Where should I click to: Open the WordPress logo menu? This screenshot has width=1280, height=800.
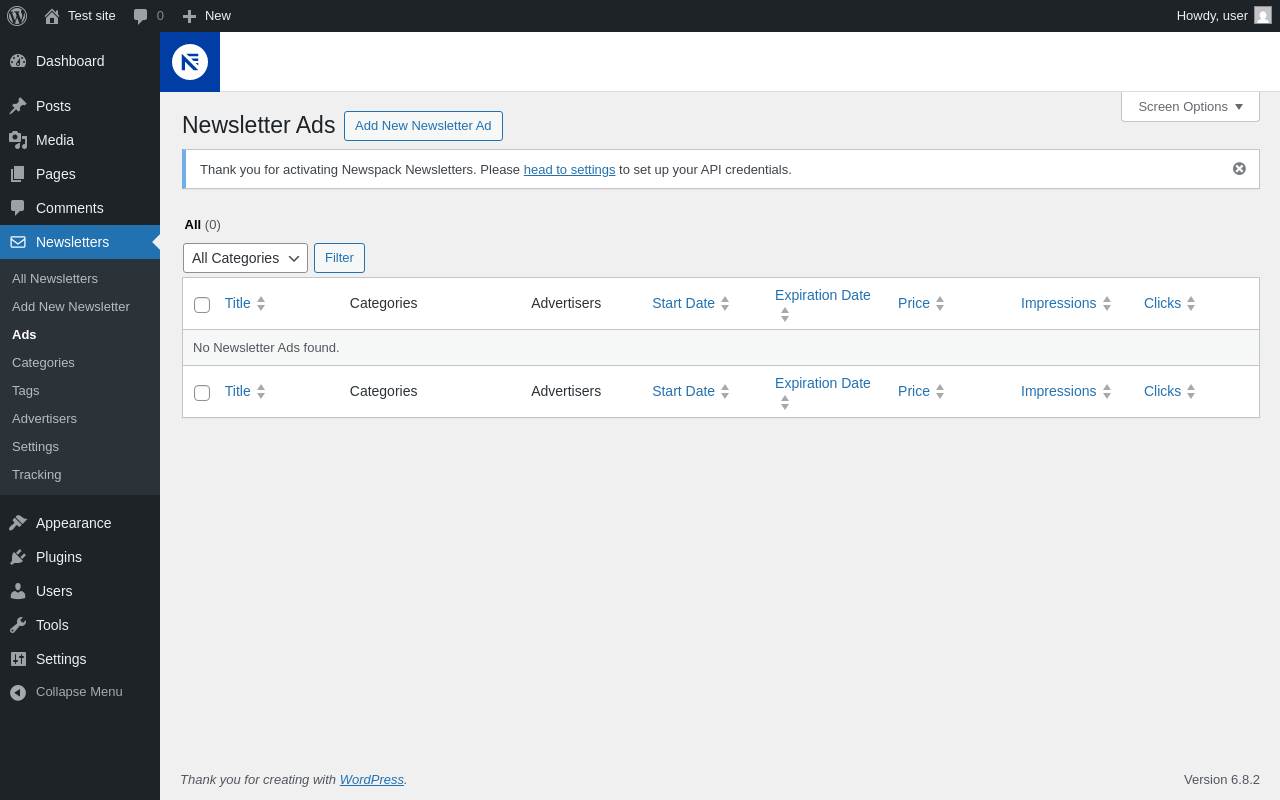17,16
